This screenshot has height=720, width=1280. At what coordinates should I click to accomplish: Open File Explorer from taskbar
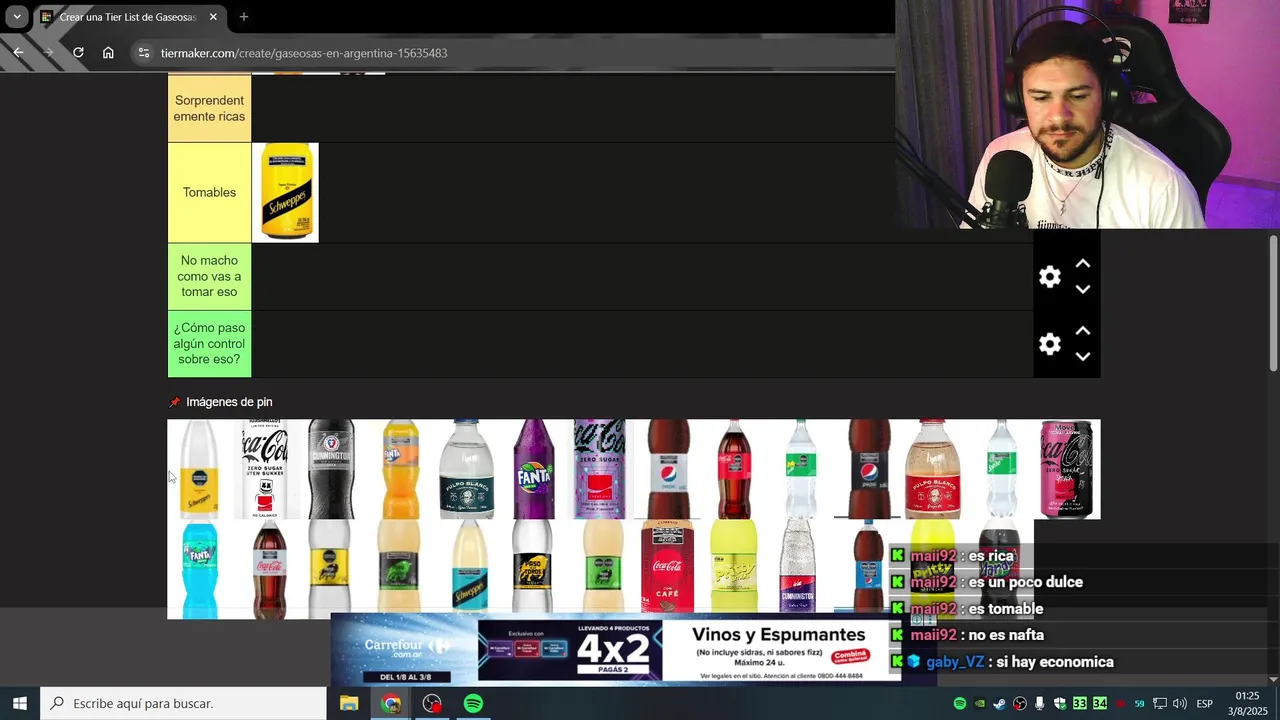[349, 704]
